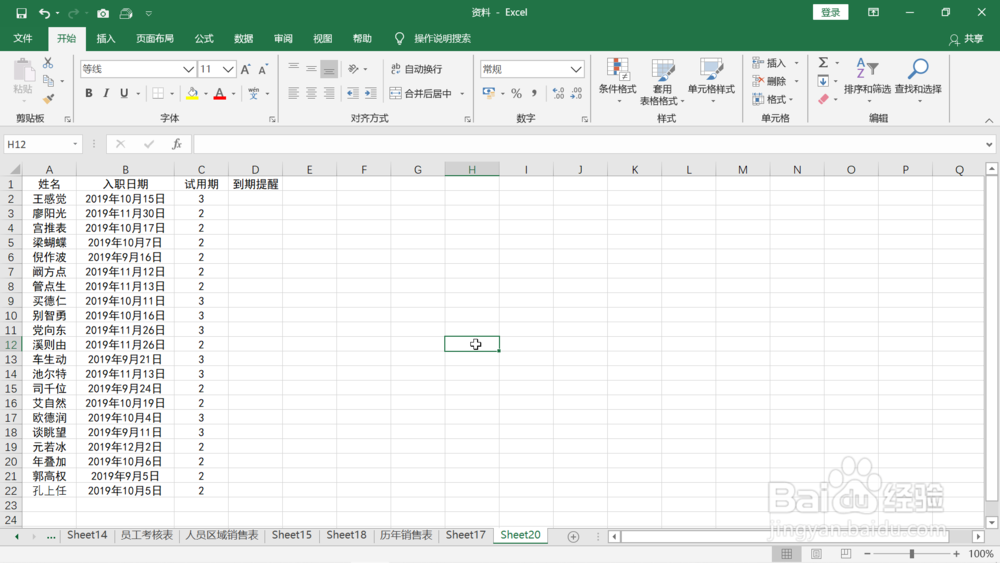This screenshot has height=563, width=1000.
Task: Apply yellow fill color
Action: 192,94
